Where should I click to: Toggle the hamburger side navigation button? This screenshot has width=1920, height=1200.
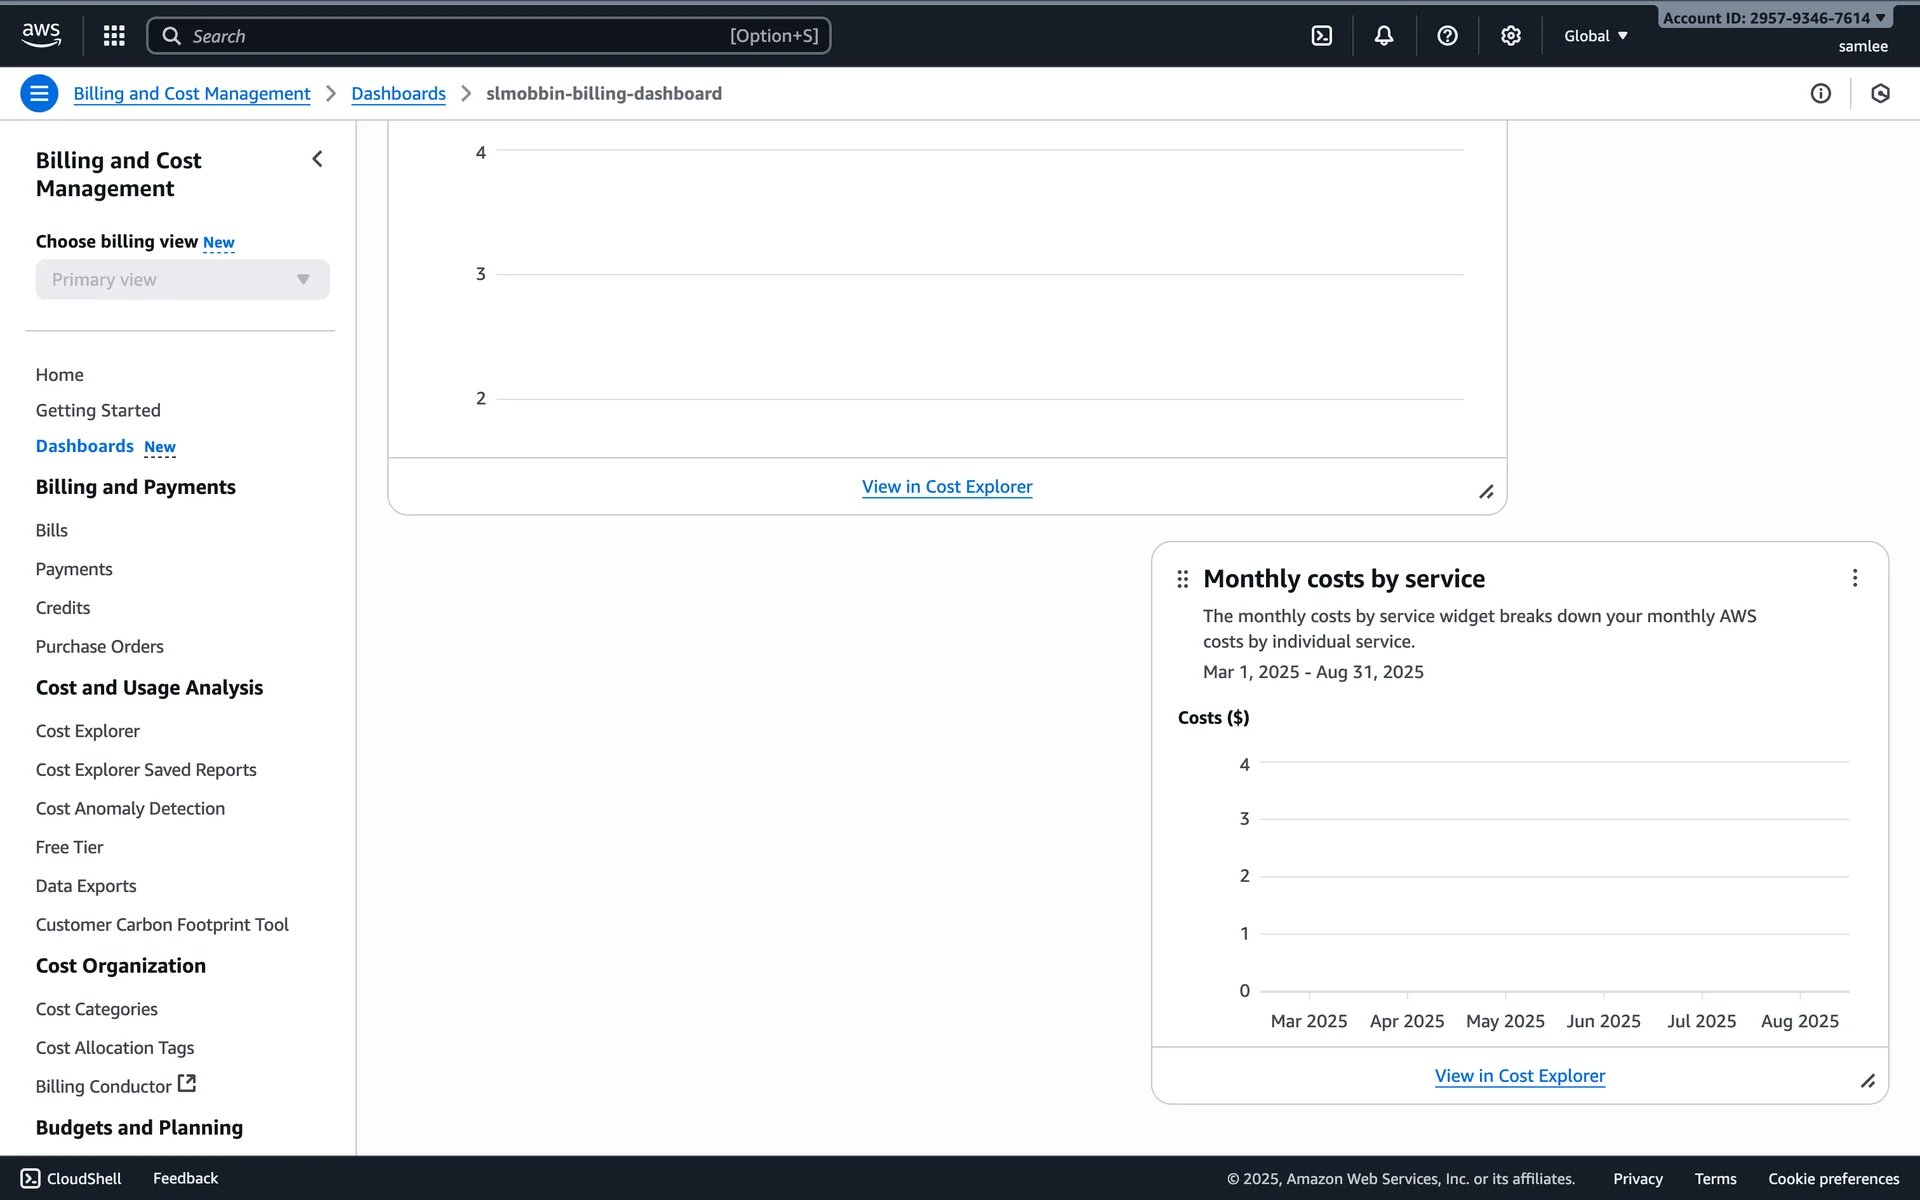click(x=39, y=93)
